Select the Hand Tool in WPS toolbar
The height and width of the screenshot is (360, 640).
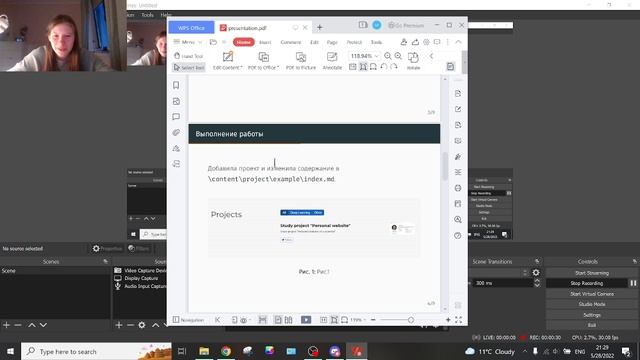[x=189, y=56]
